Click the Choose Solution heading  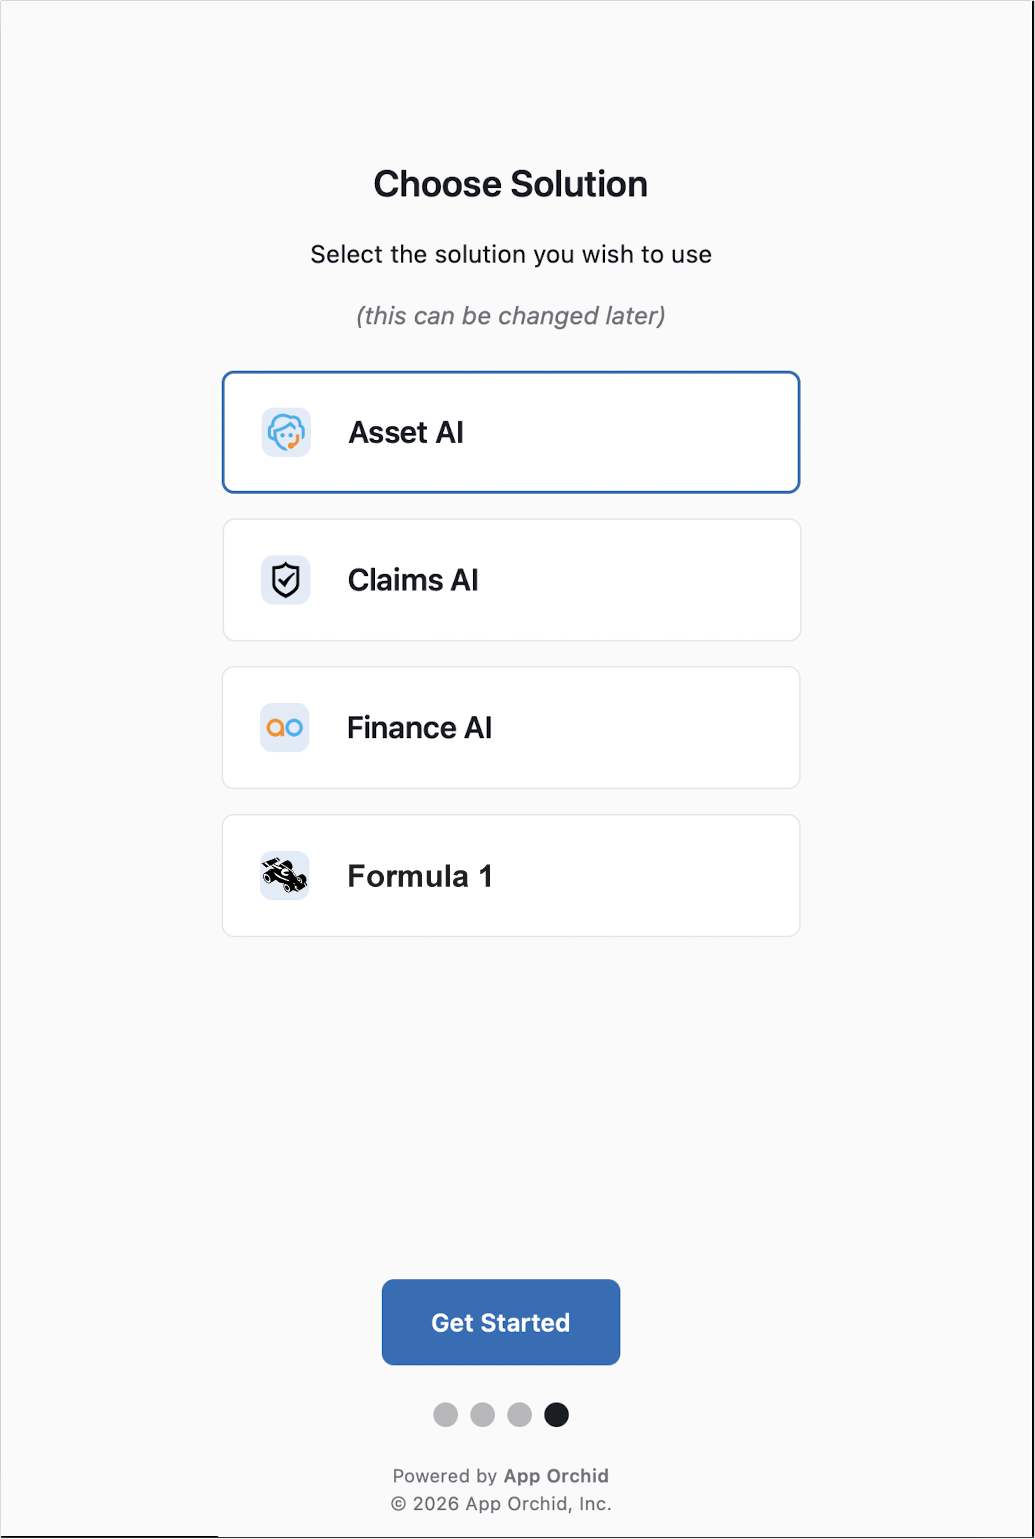(x=511, y=184)
